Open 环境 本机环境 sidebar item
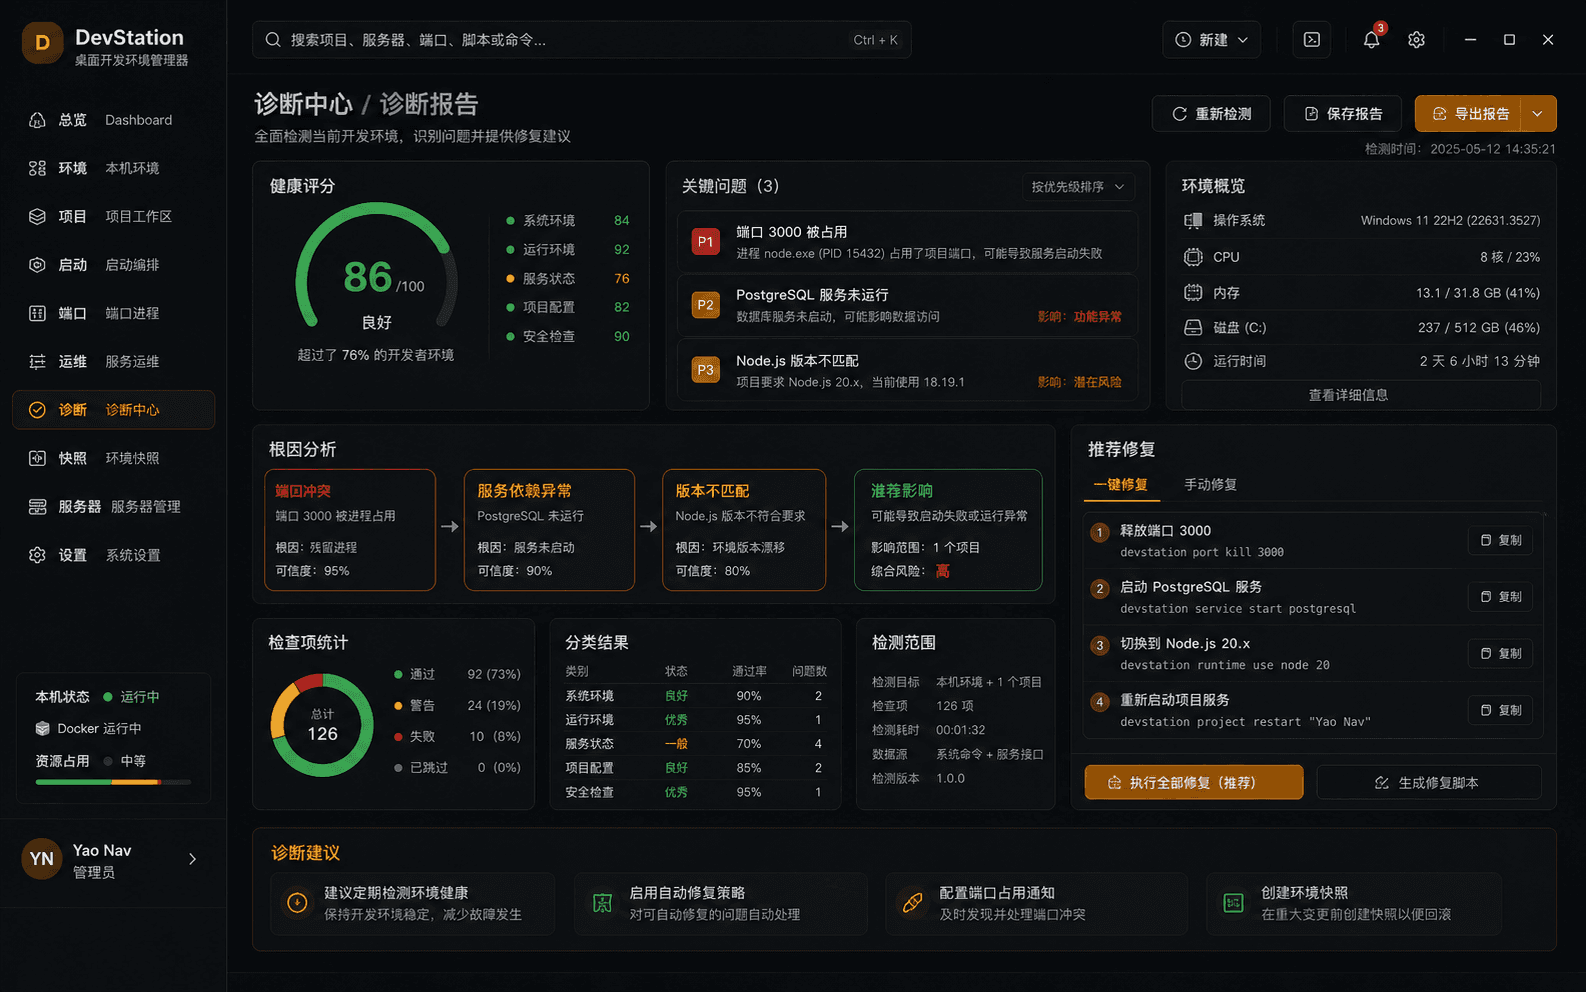Image resolution: width=1586 pixels, height=992 pixels. pyautogui.click(x=113, y=168)
